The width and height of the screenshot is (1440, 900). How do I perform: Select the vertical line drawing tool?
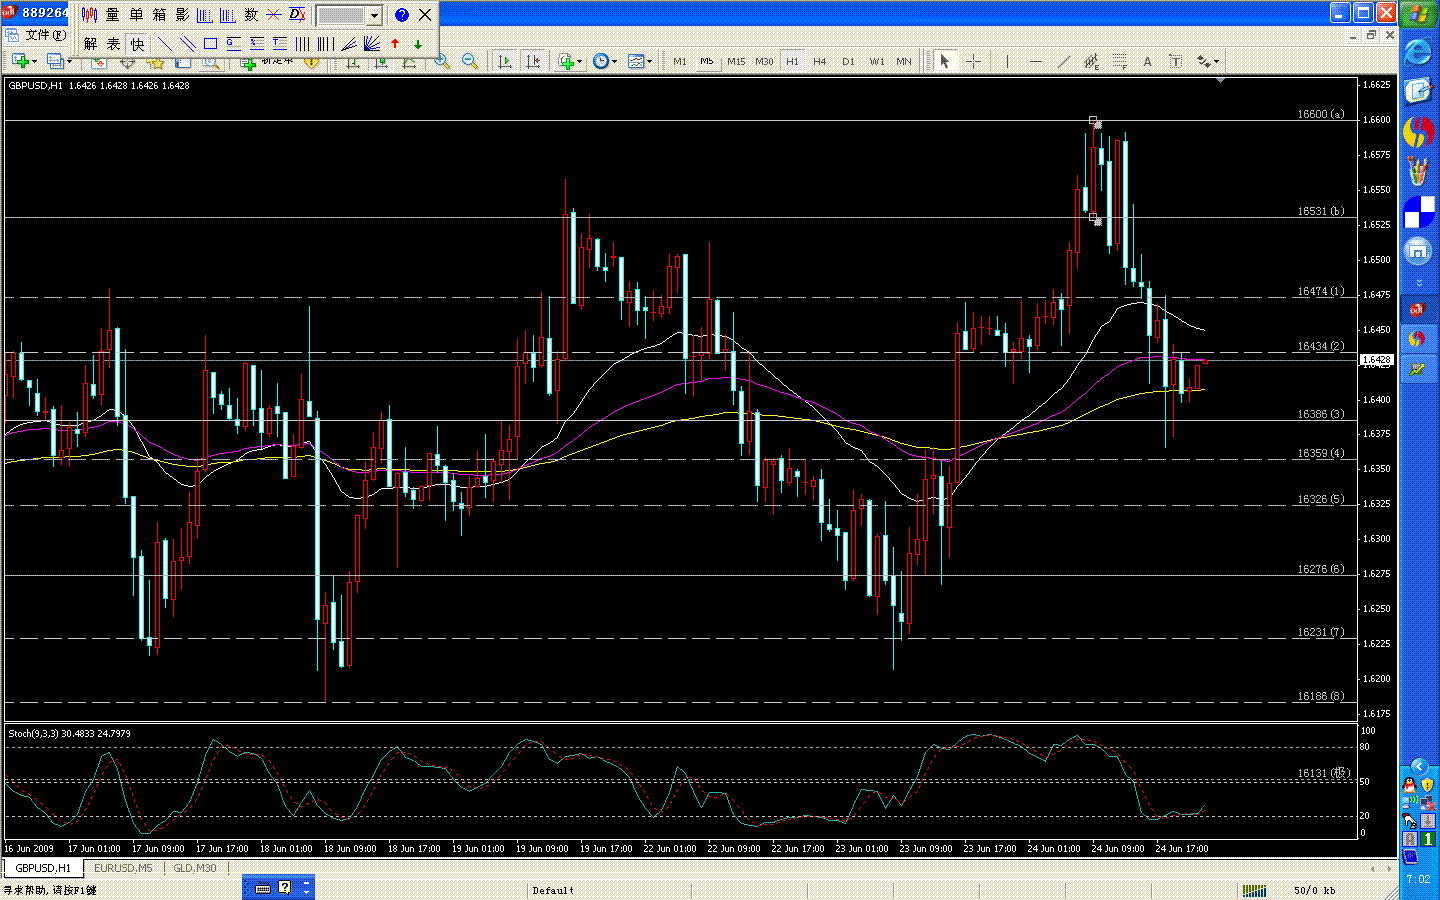[x=1007, y=61]
